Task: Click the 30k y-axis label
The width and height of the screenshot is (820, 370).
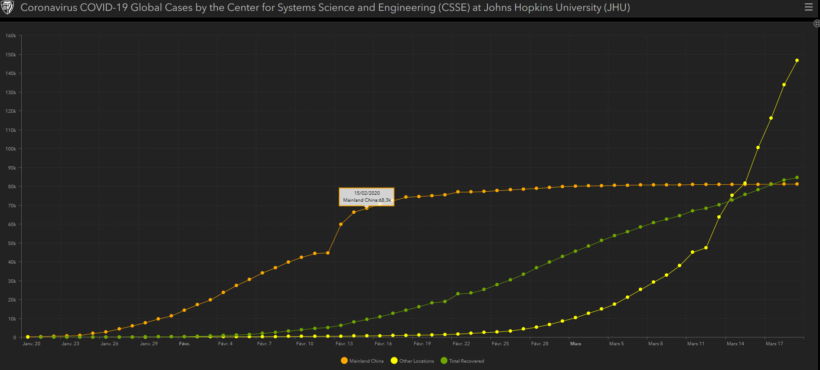Action: pos(13,281)
